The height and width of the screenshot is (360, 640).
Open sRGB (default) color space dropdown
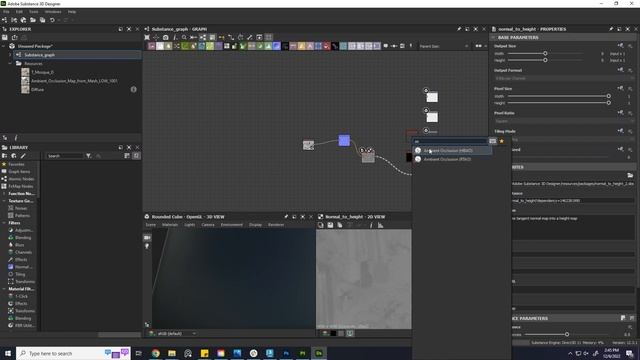(x=176, y=333)
